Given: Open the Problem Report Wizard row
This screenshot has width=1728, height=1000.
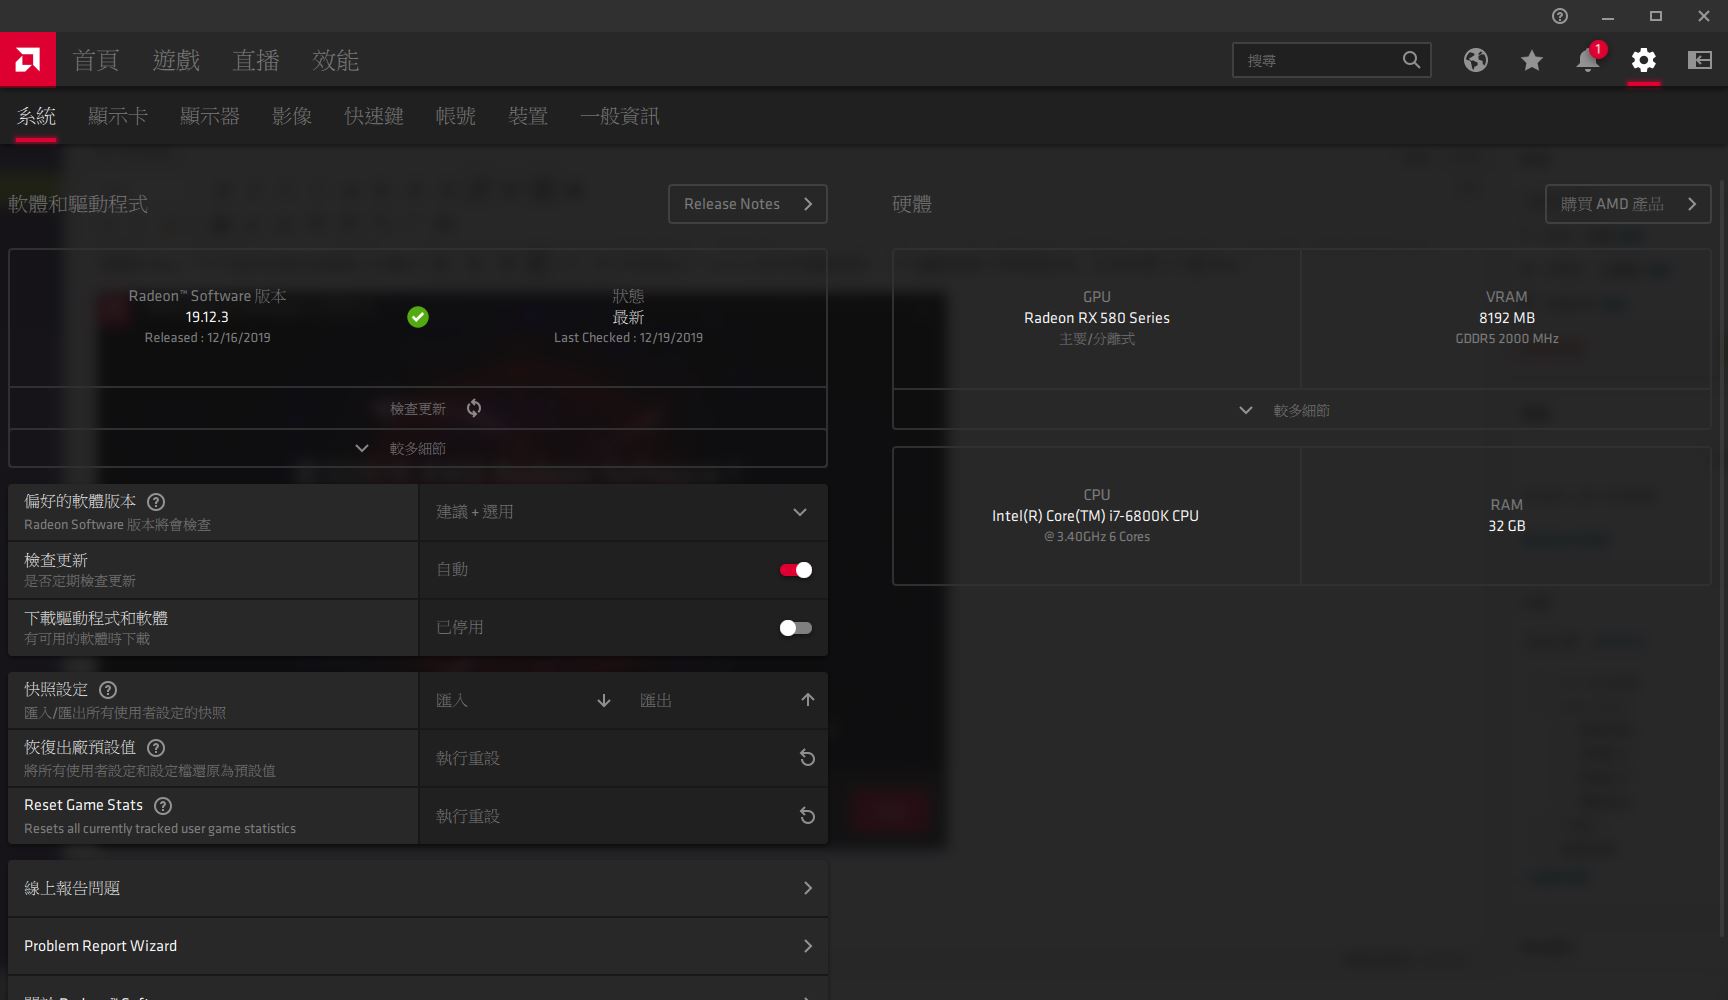Looking at the screenshot, I should tap(418, 946).
